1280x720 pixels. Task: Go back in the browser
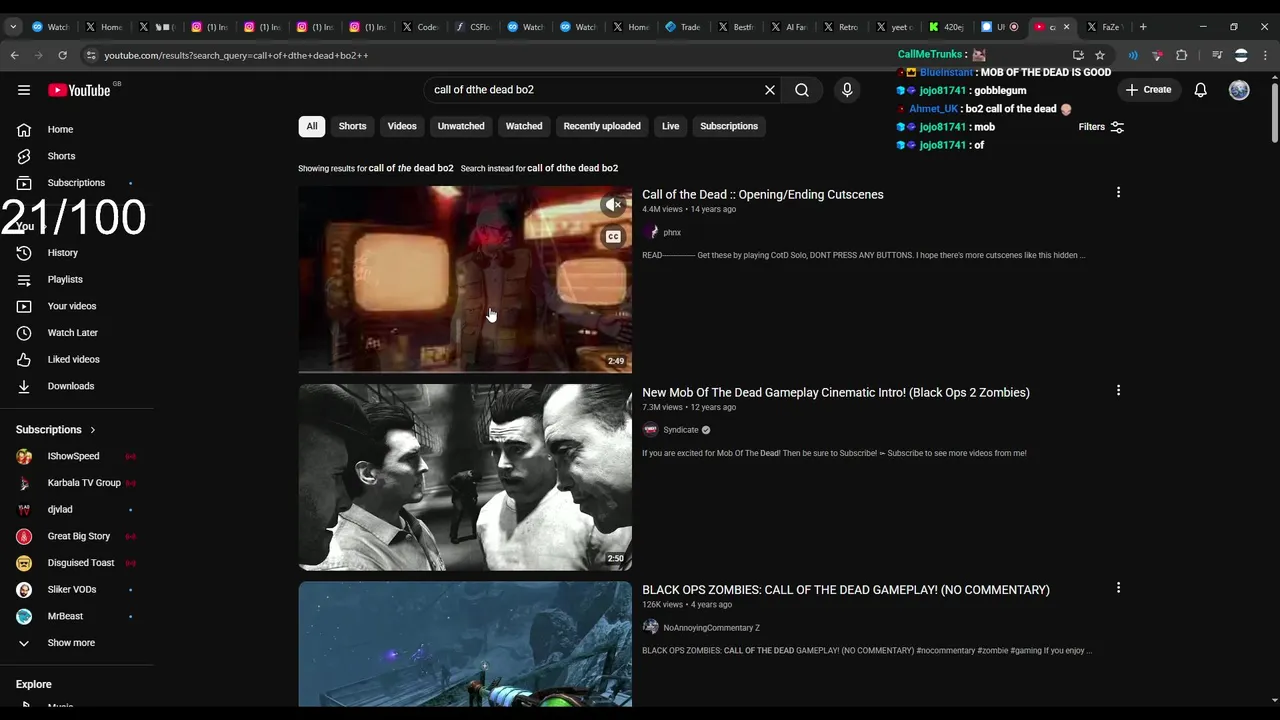tap(14, 55)
